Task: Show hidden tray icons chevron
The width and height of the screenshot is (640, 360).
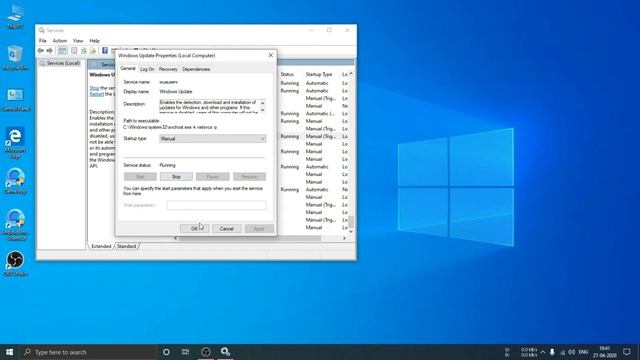Action: pyautogui.click(x=542, y=352)
